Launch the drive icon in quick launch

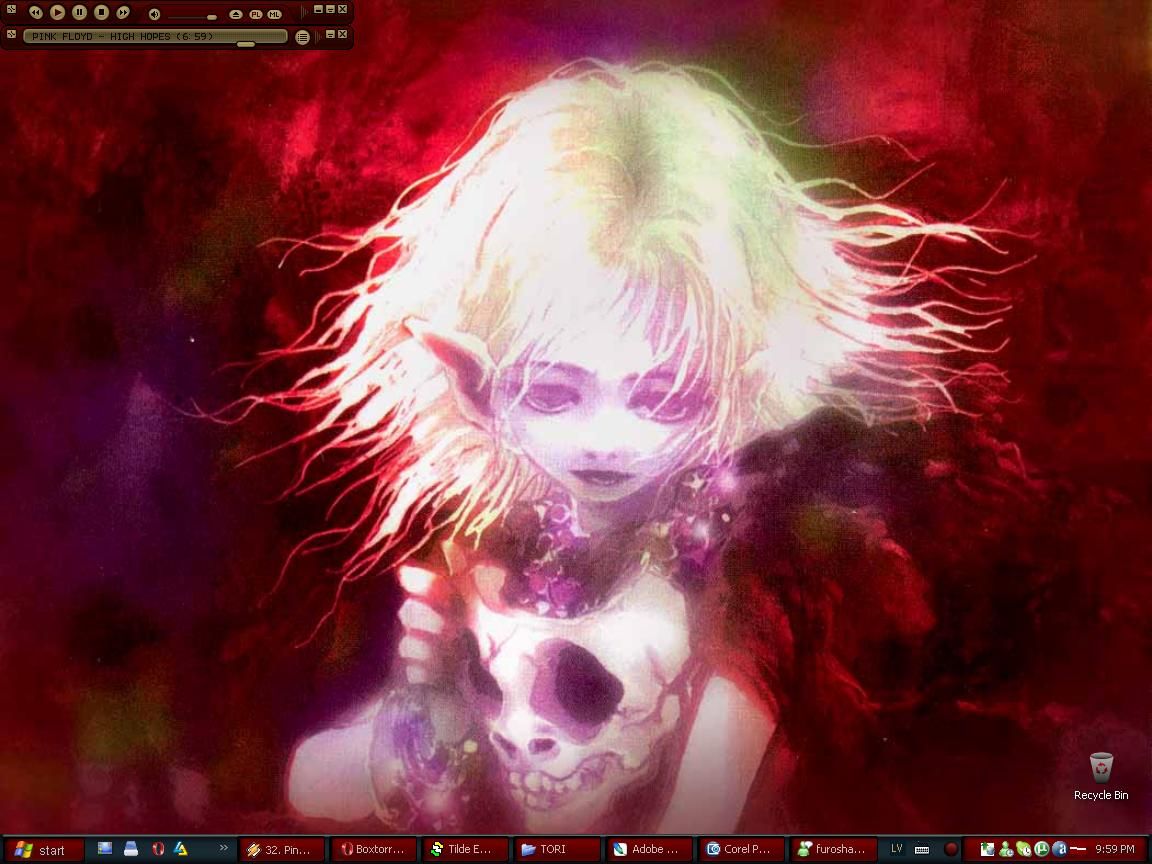point(131,849)
